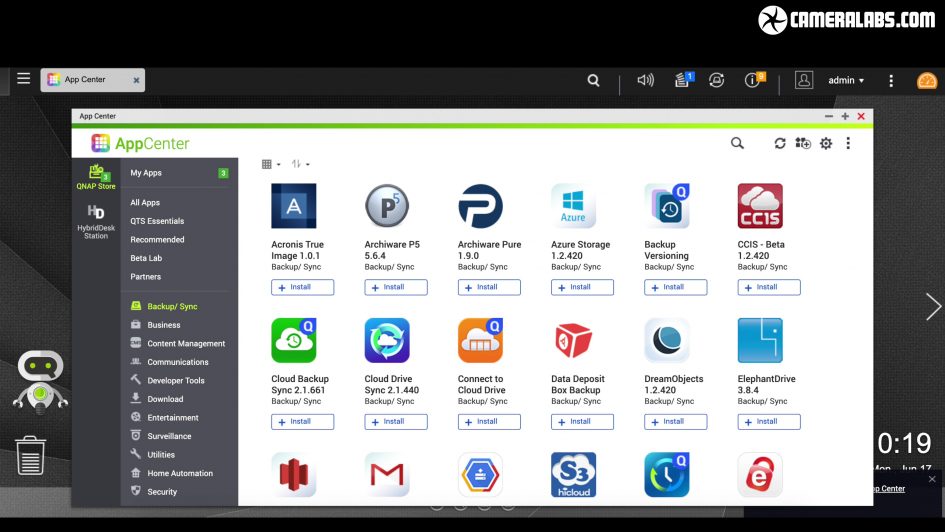Screen dimensions: 945x532
Task: Open the dashboard gauge icon
Action: pos(927,80)
